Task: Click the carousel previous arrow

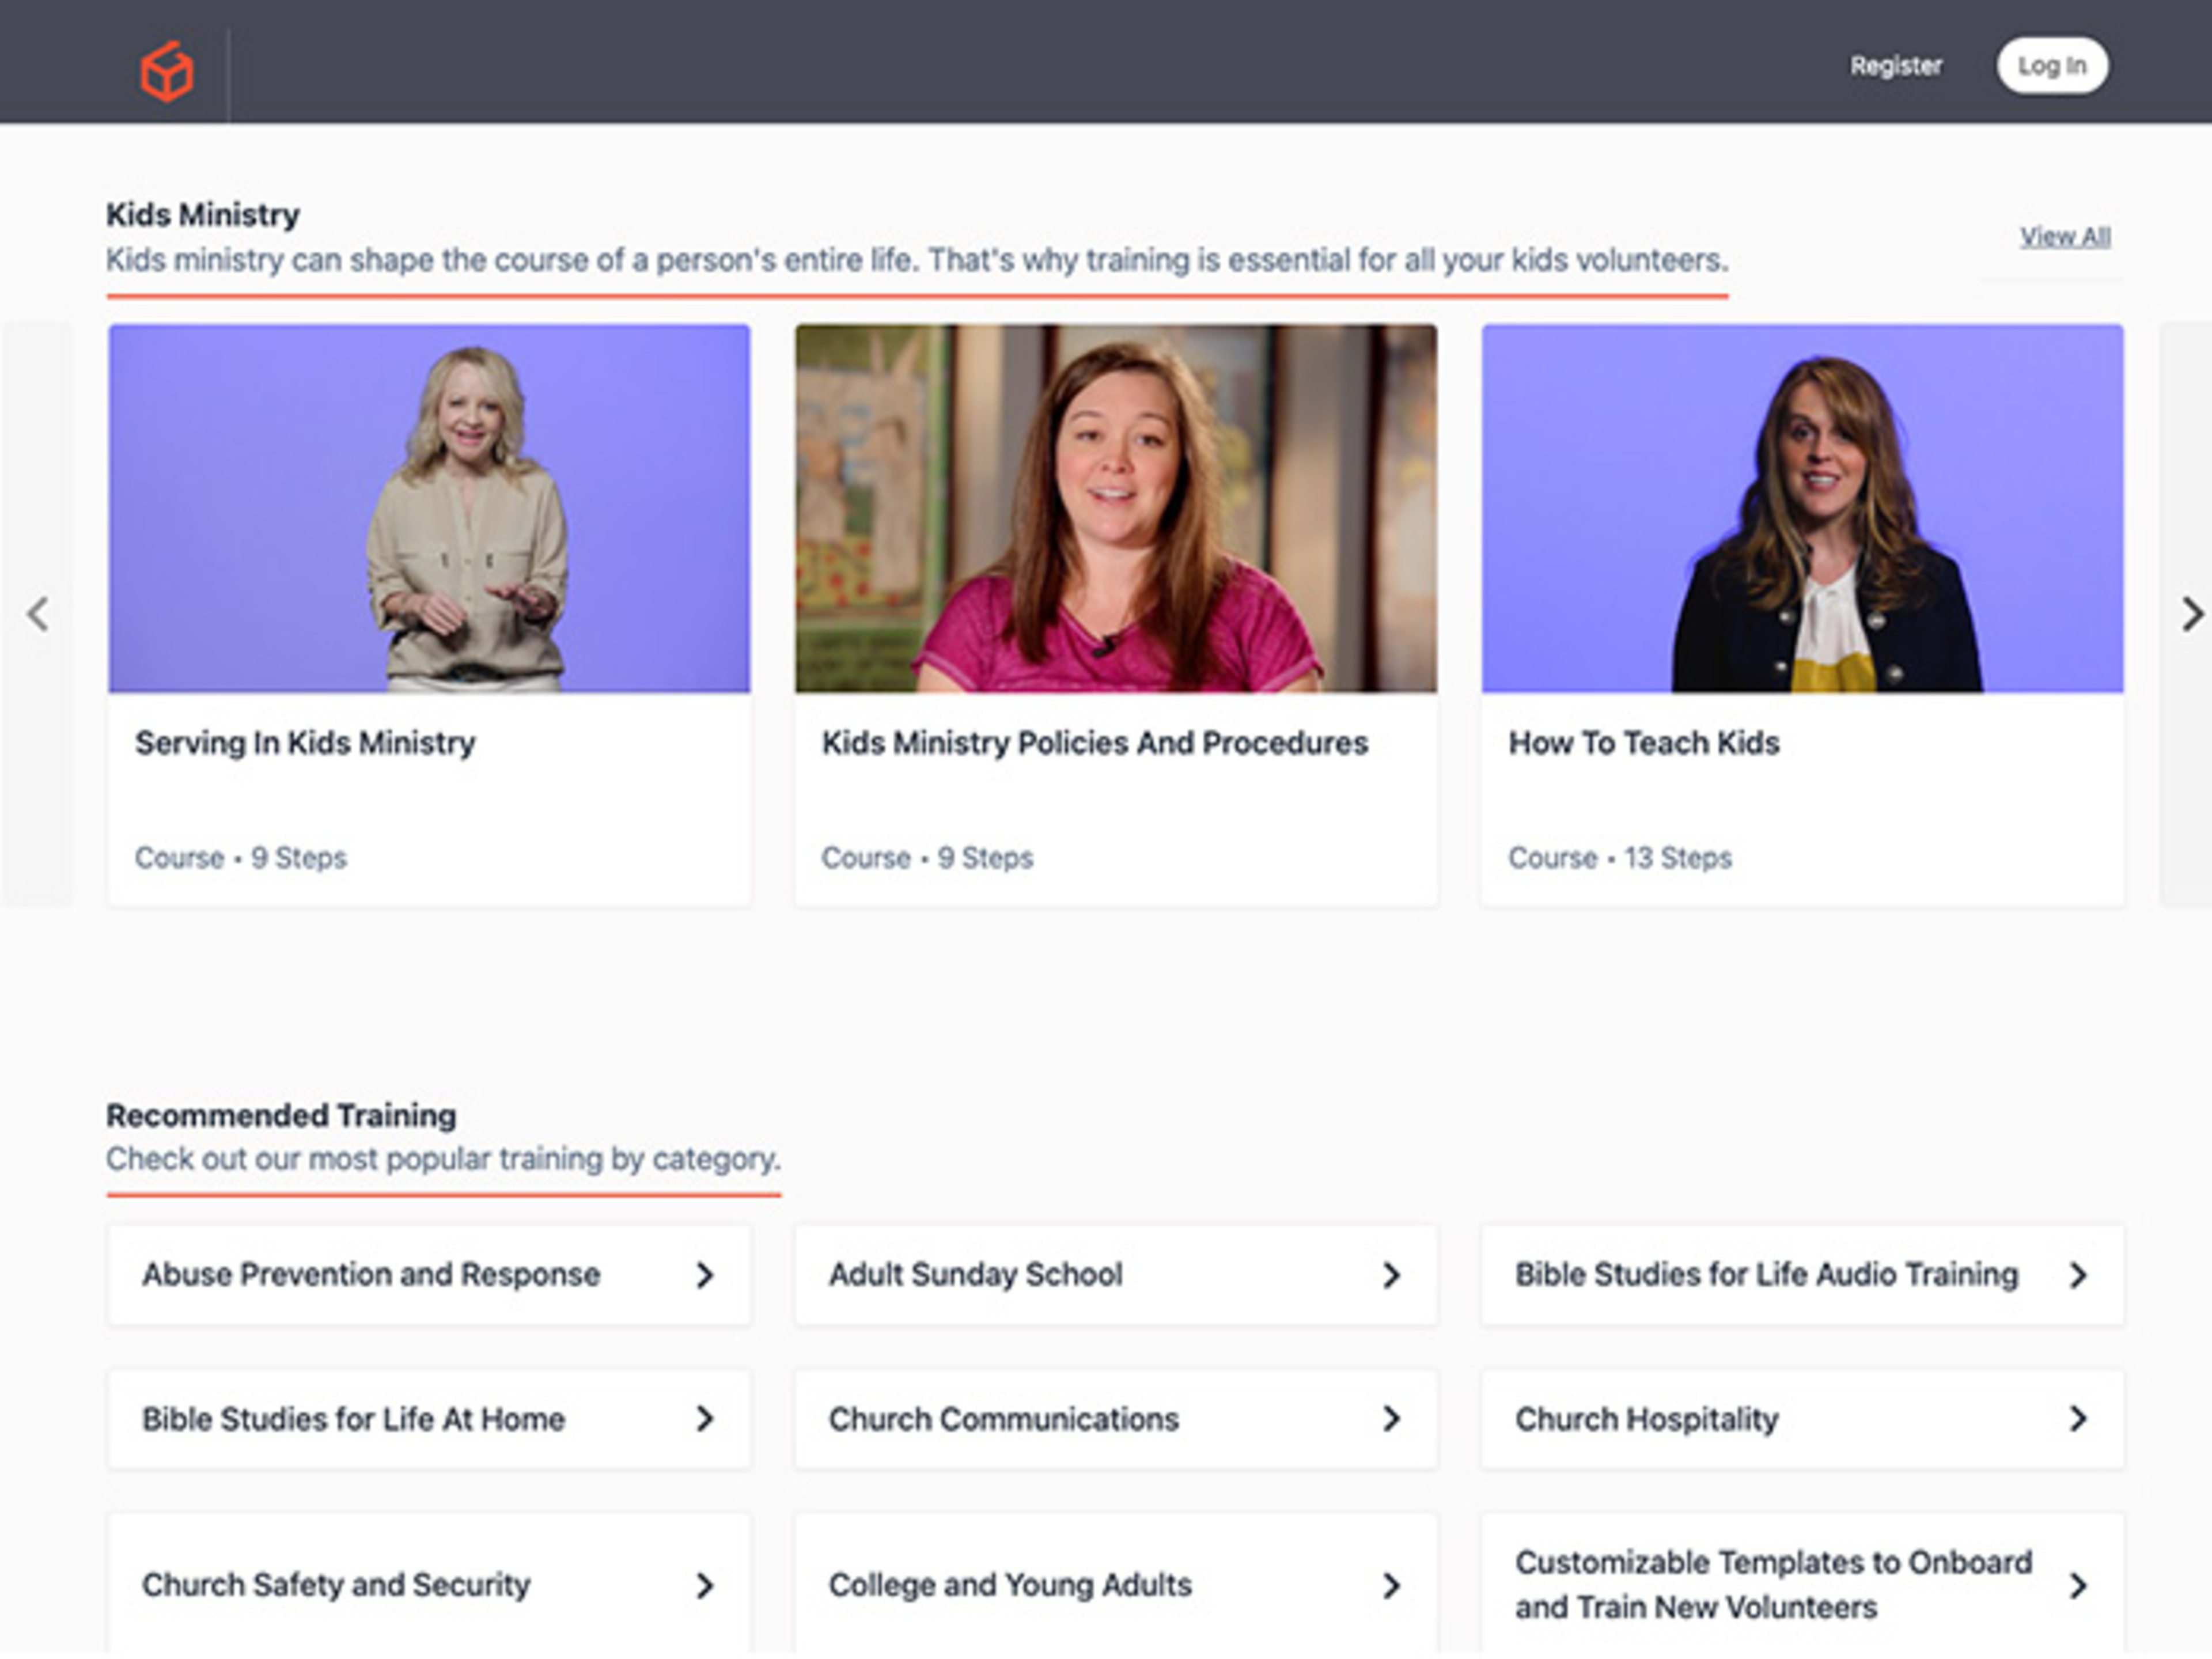Action: (38, 614)
